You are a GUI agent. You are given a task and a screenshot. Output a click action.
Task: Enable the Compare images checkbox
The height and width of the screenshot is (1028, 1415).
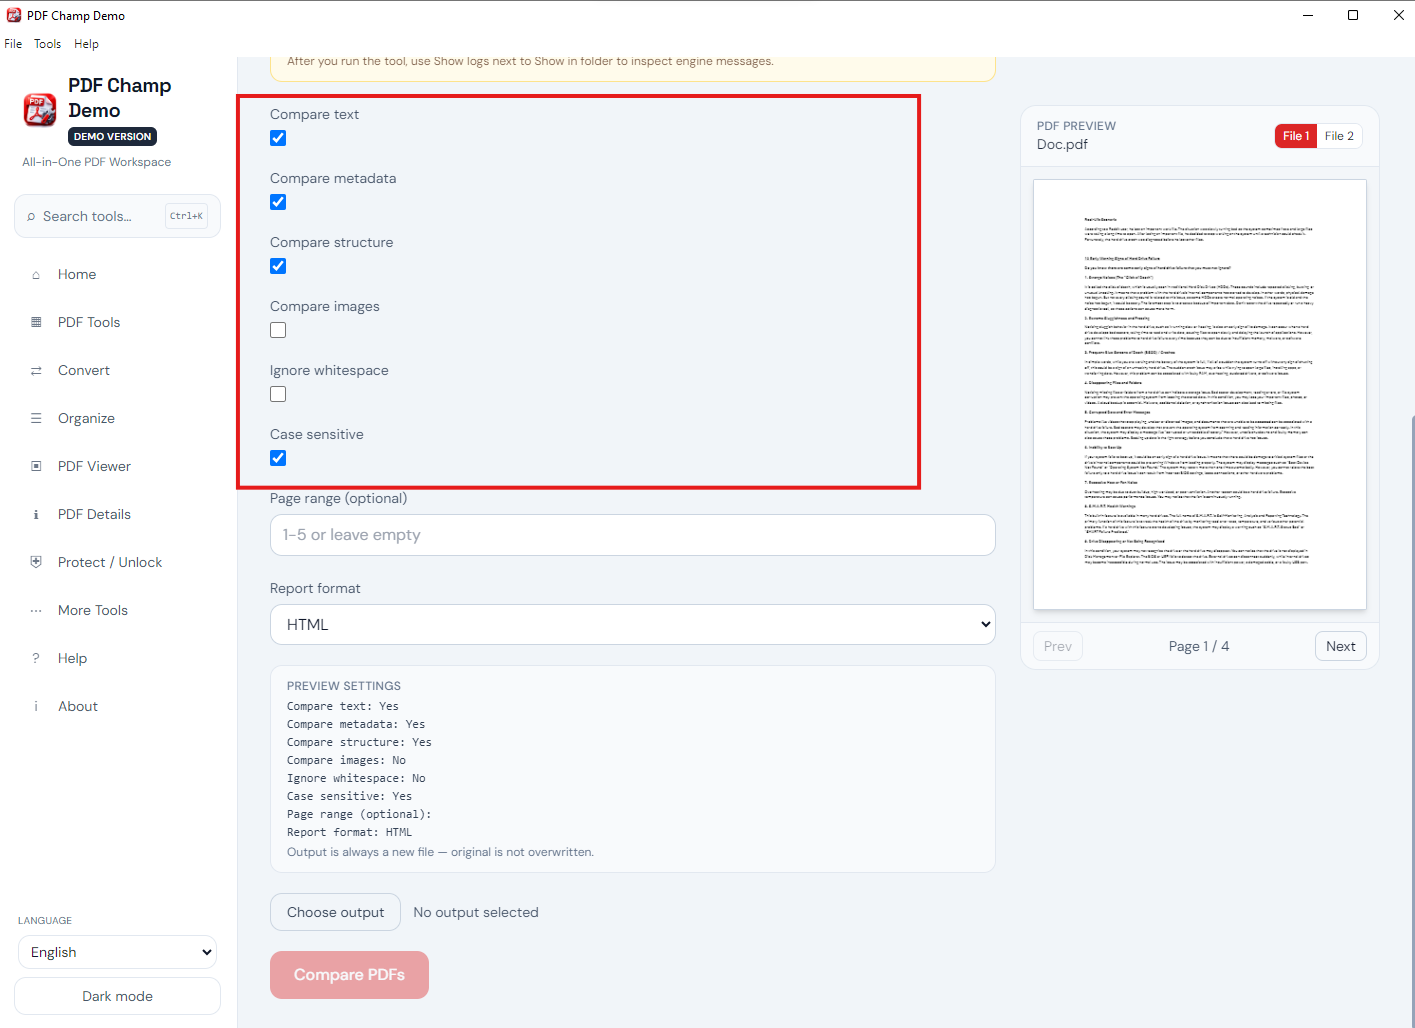pos(278,330)
